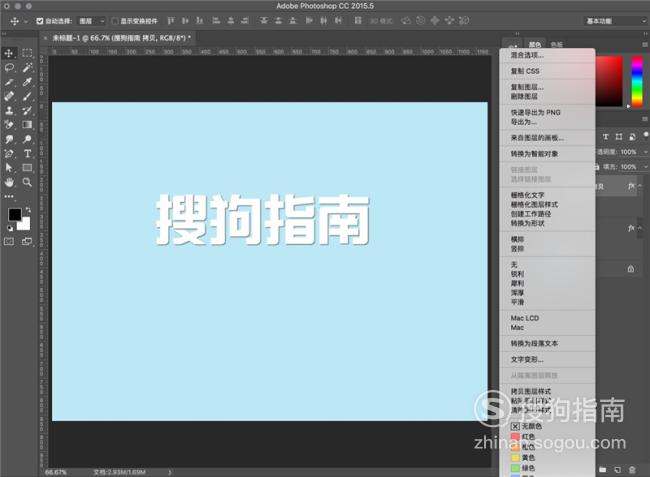Open the opacity 100% dropdown arrow
This screenshot has height=477, width=650.
(645, 152)
